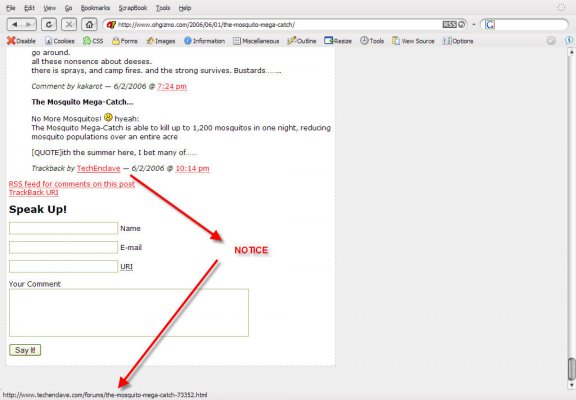Reload the page with the refresh icon
This screenshot has width=576, height=400.
tap(49, 25)
